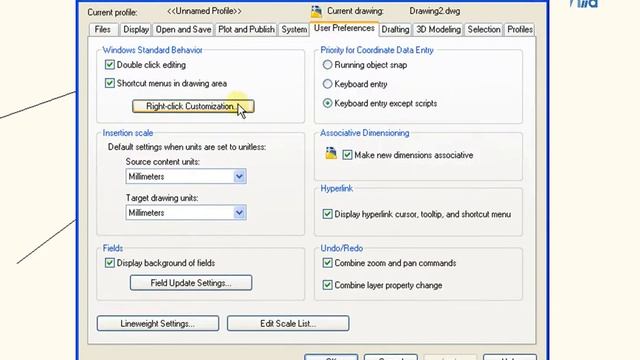Select Keyboard entry except scripts
This screenshot has height=360, width=640.
[327, 103]
